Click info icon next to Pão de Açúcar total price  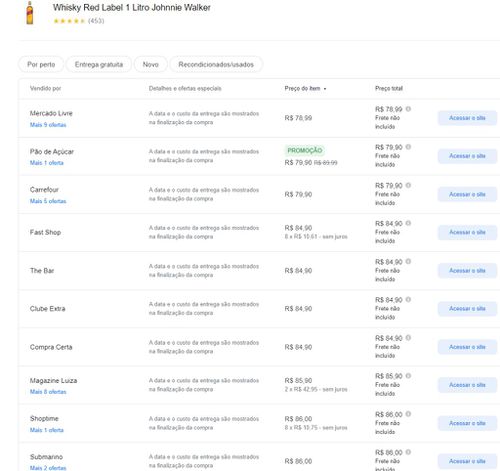pyautogui.click(x=408, y=147)
